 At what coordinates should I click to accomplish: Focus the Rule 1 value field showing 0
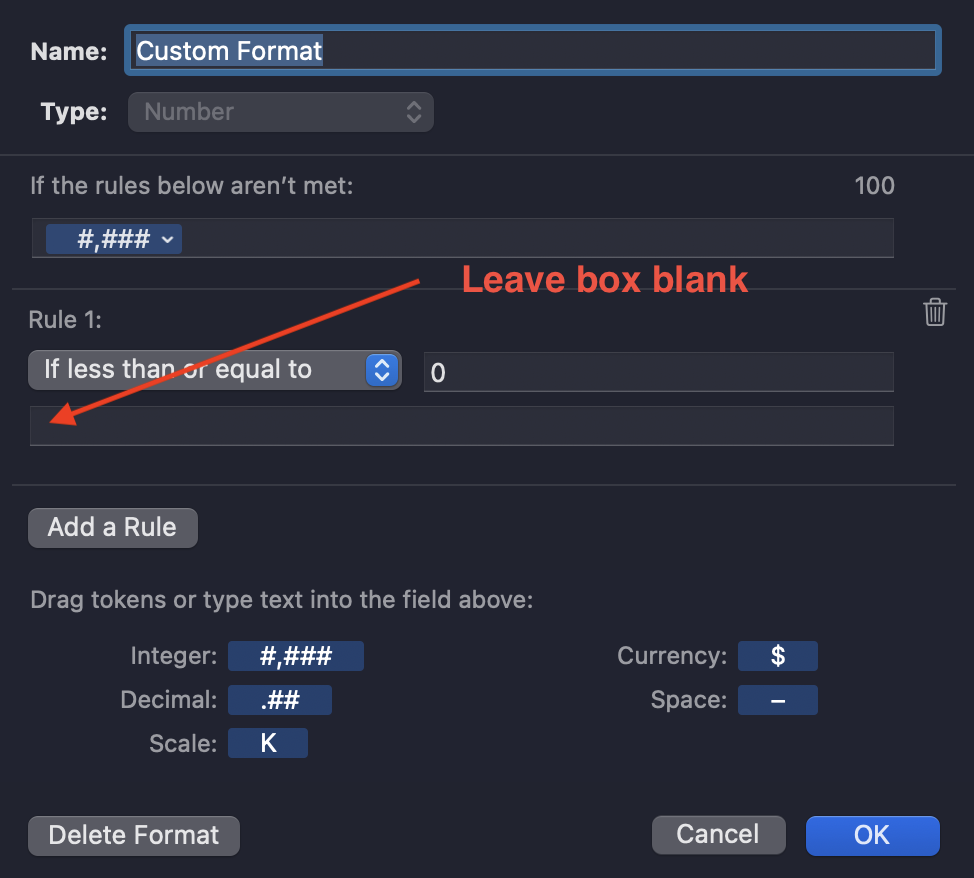click(x=658, y=372)
